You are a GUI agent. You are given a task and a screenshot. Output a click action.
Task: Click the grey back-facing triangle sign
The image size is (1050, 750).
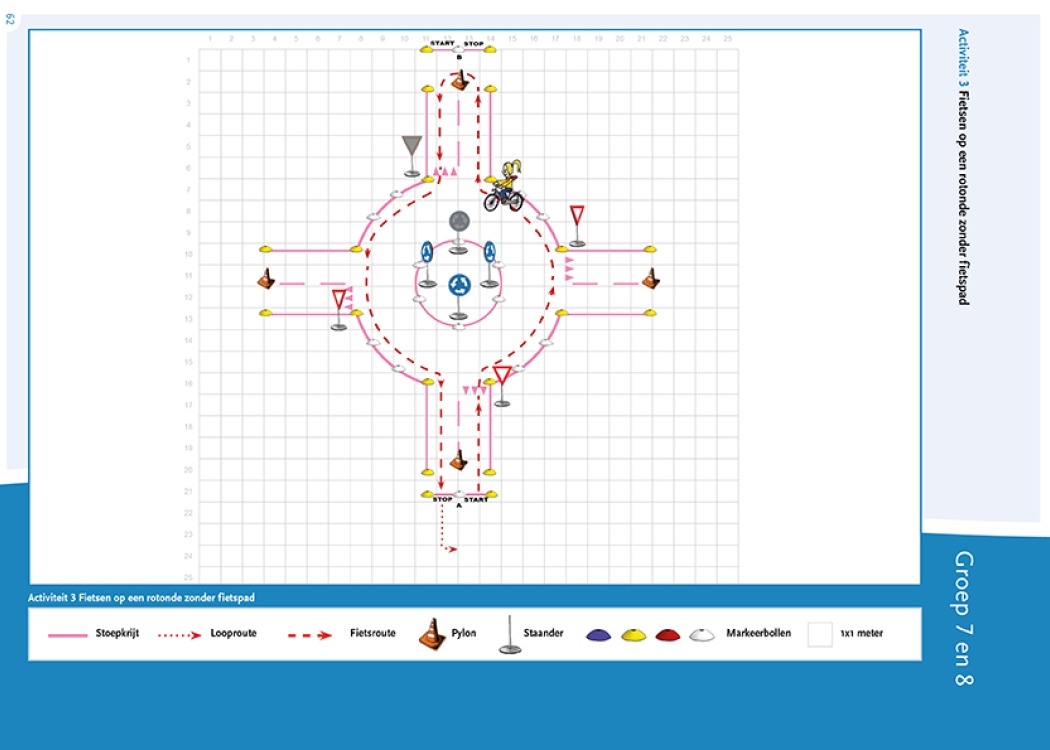(412, 156)
